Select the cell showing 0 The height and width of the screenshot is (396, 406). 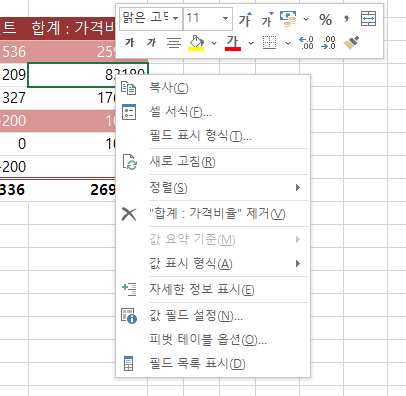click(x=14, y=144)
